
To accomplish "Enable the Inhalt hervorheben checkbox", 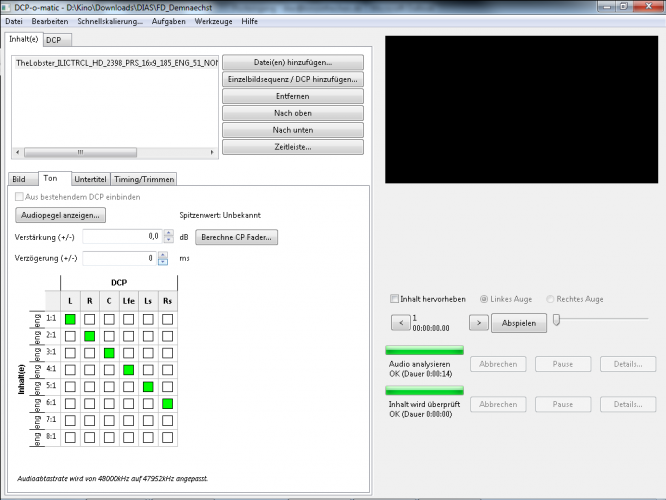I will (394, 299).
